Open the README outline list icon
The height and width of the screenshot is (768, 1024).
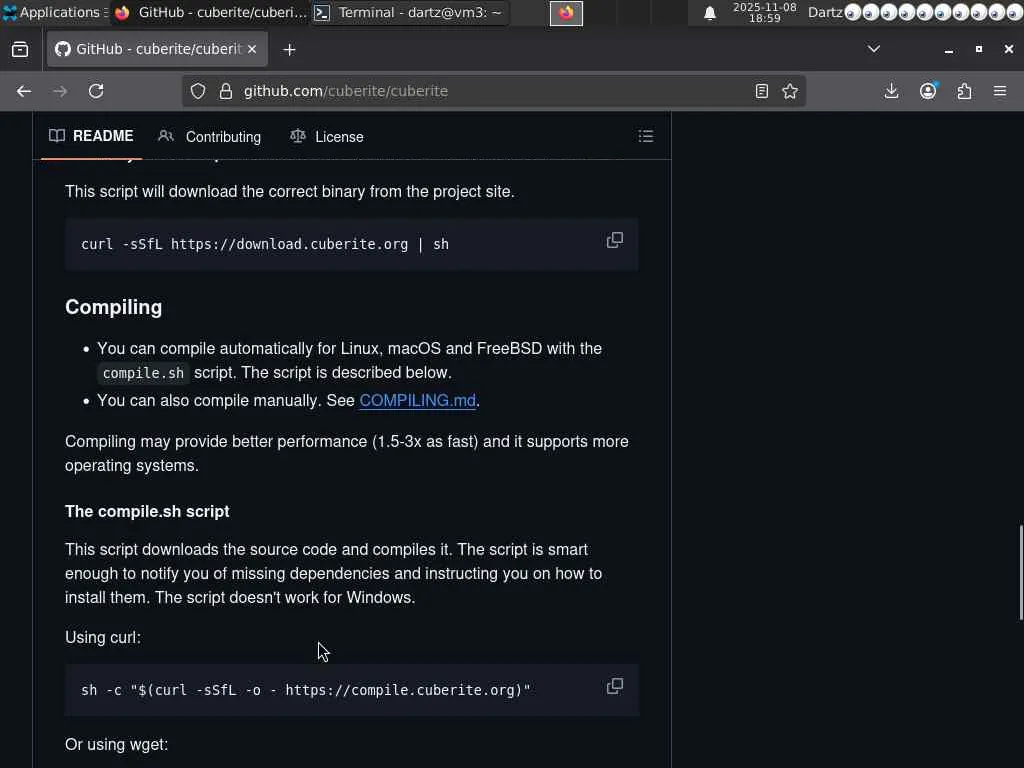tap(646, 136)
